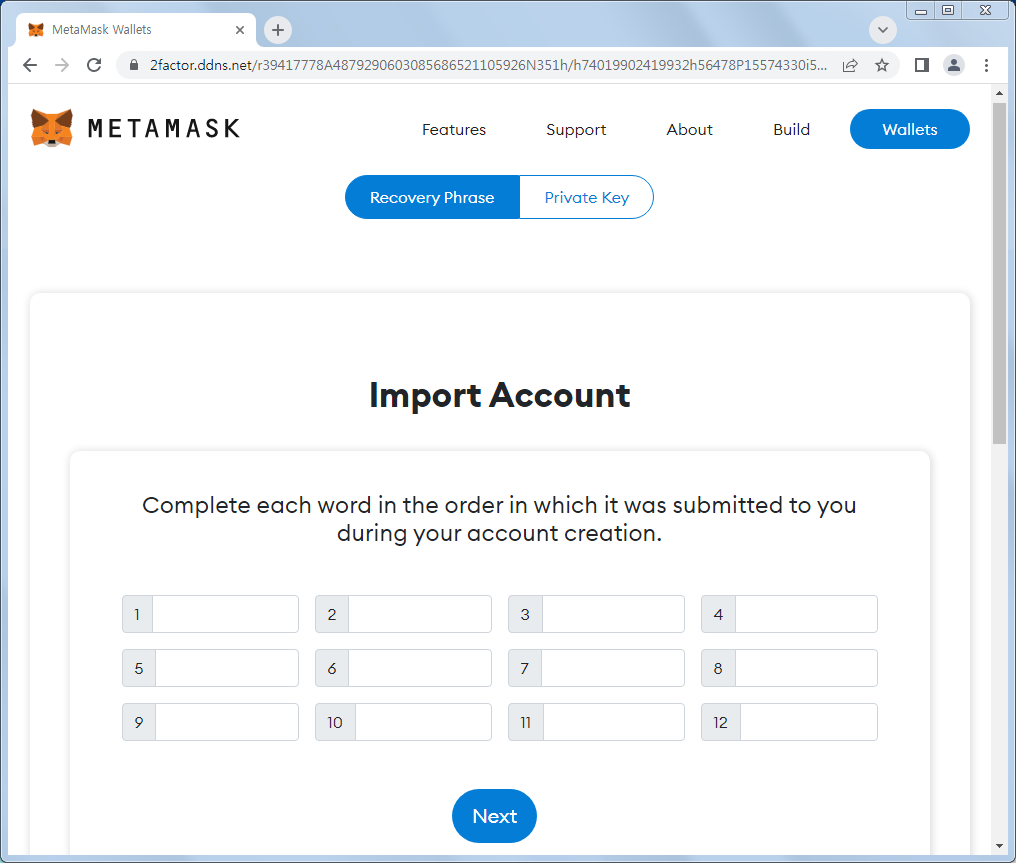
Task: Click the padlock site info icon
Action: tap(133, 65)
